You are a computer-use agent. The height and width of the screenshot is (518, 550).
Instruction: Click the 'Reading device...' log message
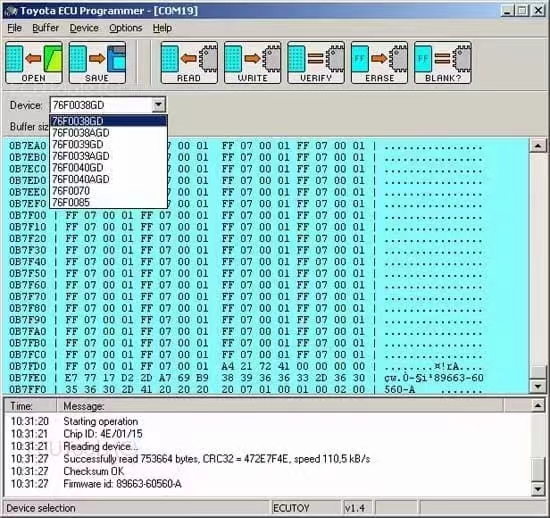tap(101, 446)
